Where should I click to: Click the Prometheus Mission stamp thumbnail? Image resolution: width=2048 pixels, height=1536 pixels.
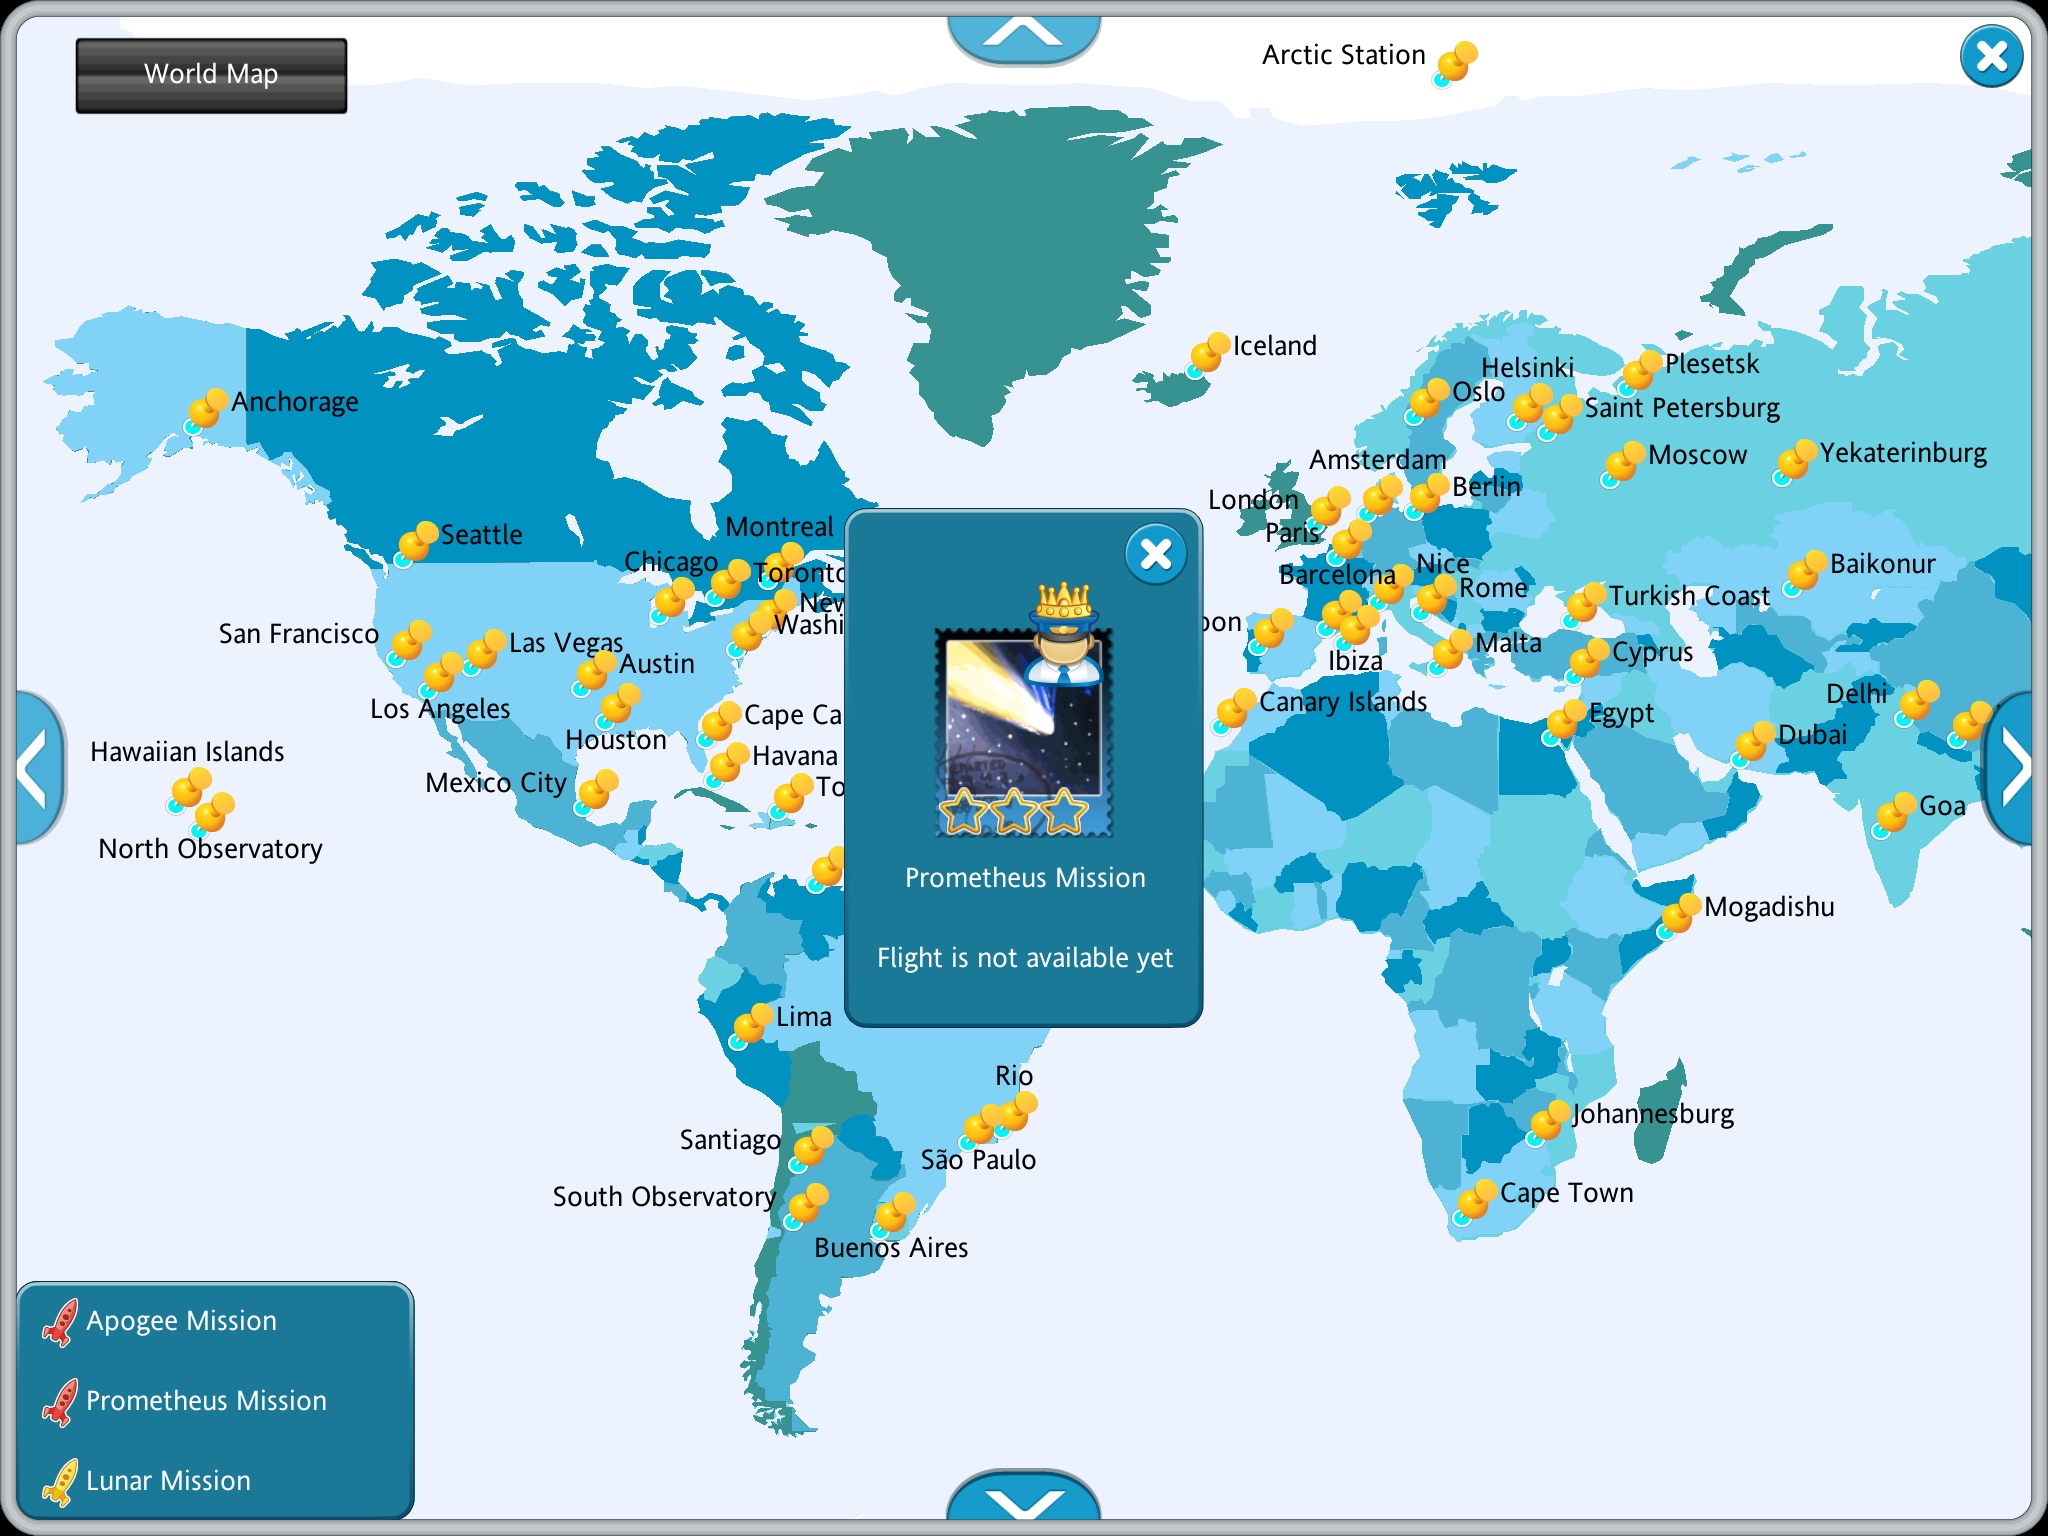(1023, 730)
